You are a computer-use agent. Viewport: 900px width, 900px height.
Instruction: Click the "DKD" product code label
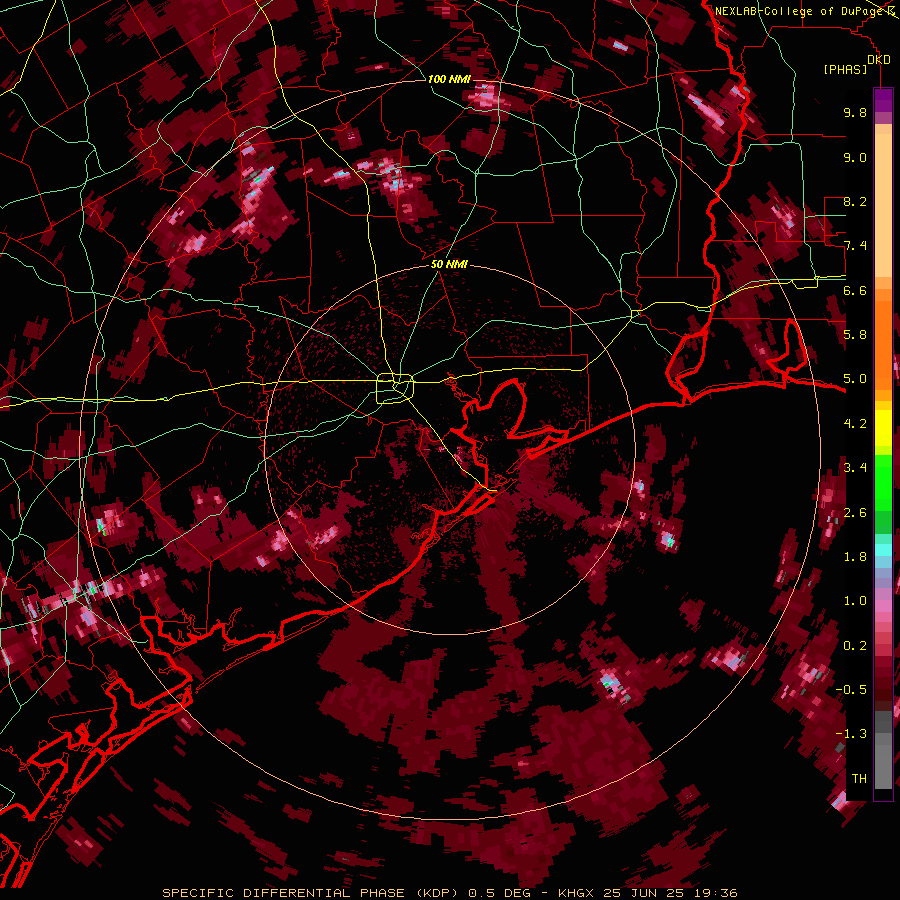point(878,60)
